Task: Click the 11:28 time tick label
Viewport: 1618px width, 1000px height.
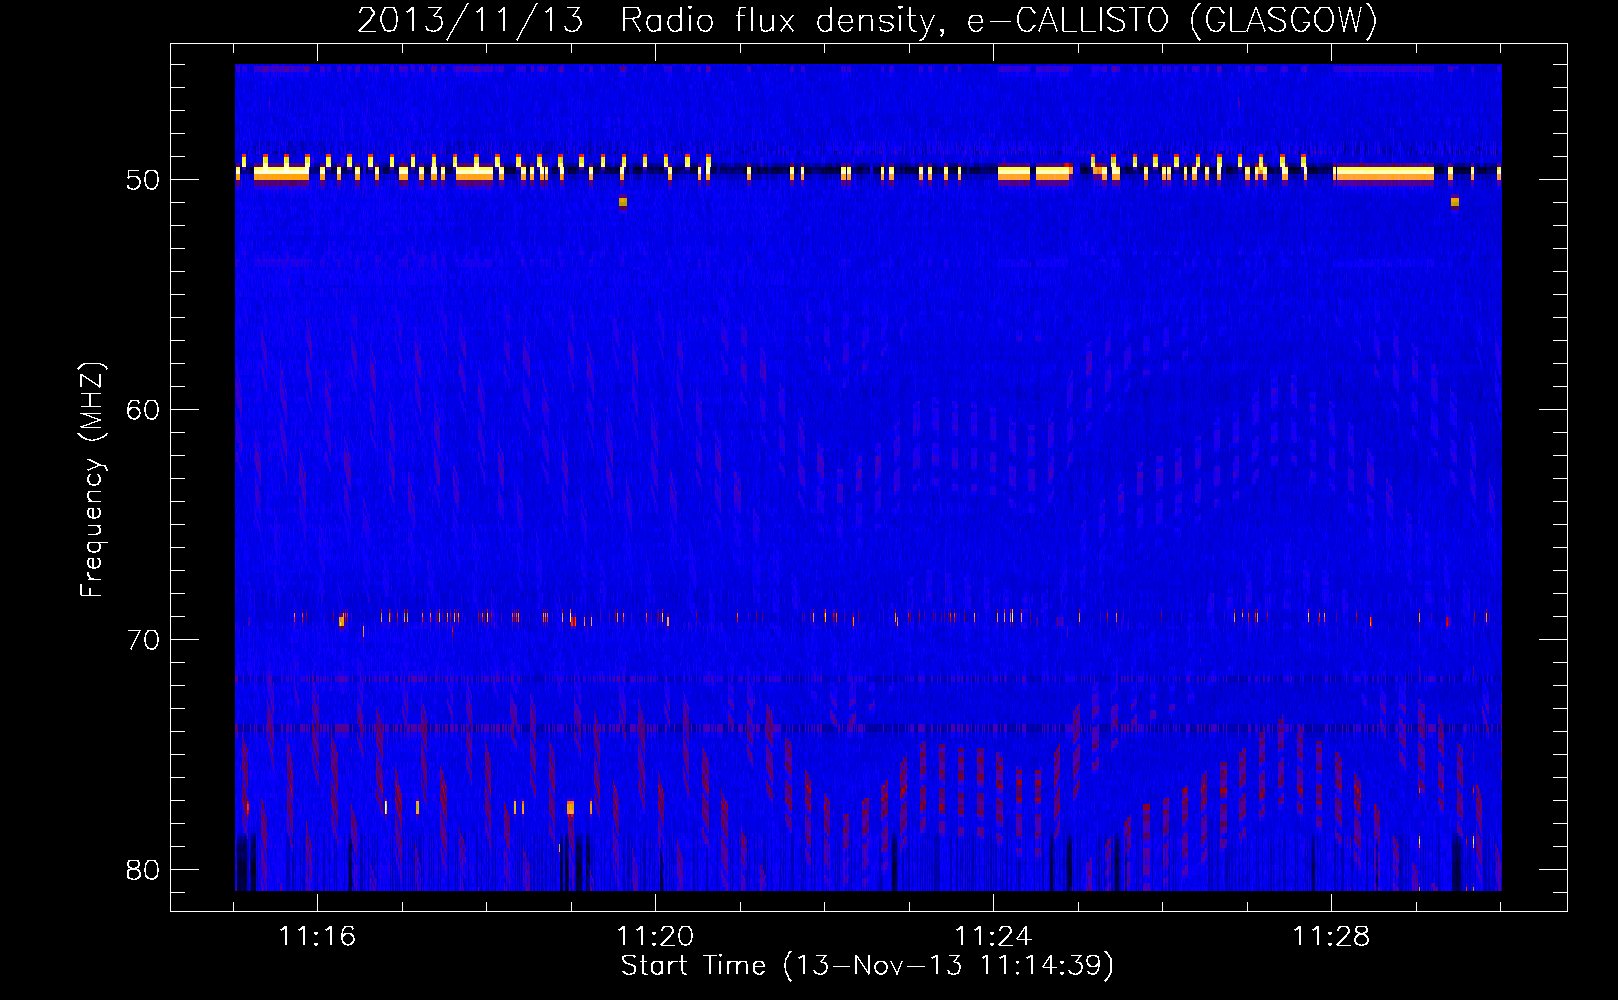Action: [1331, 936]
